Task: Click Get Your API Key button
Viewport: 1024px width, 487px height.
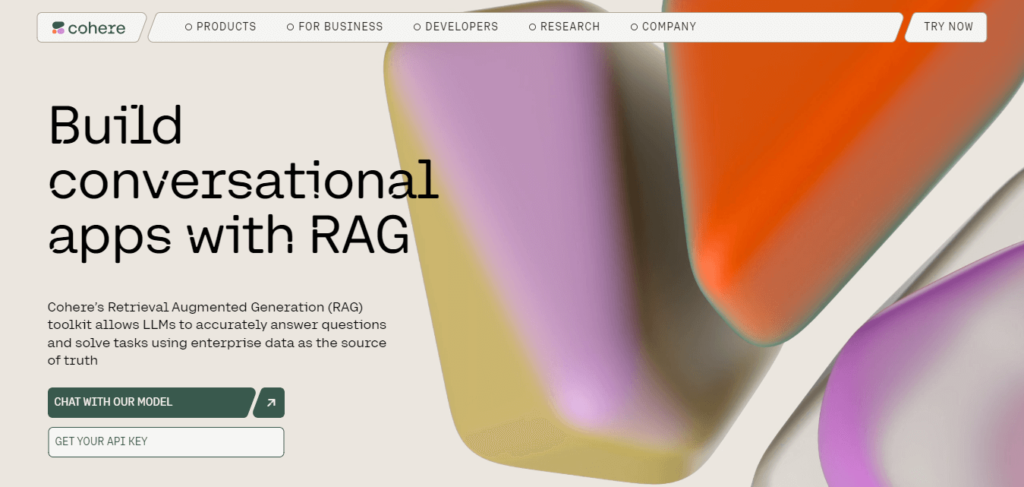Action: (166, 442)
